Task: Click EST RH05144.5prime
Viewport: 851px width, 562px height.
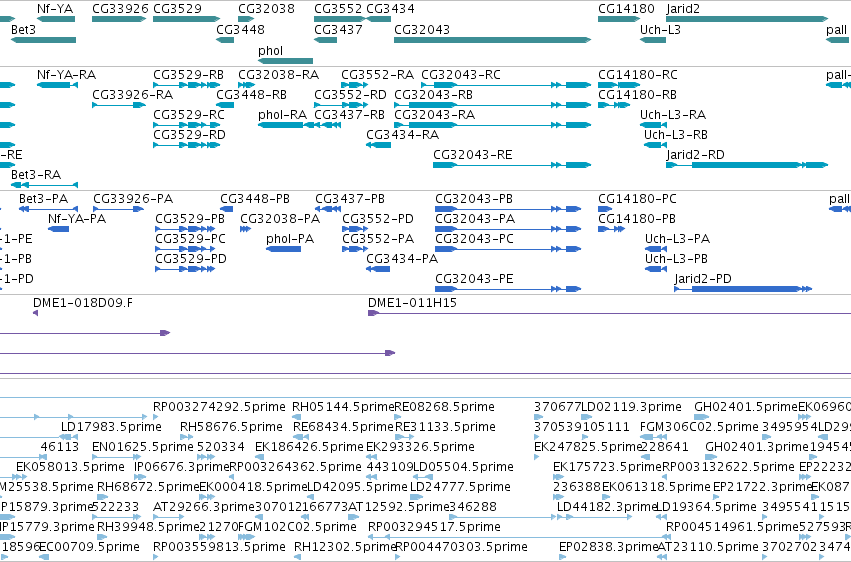Action: click(343, 407)
